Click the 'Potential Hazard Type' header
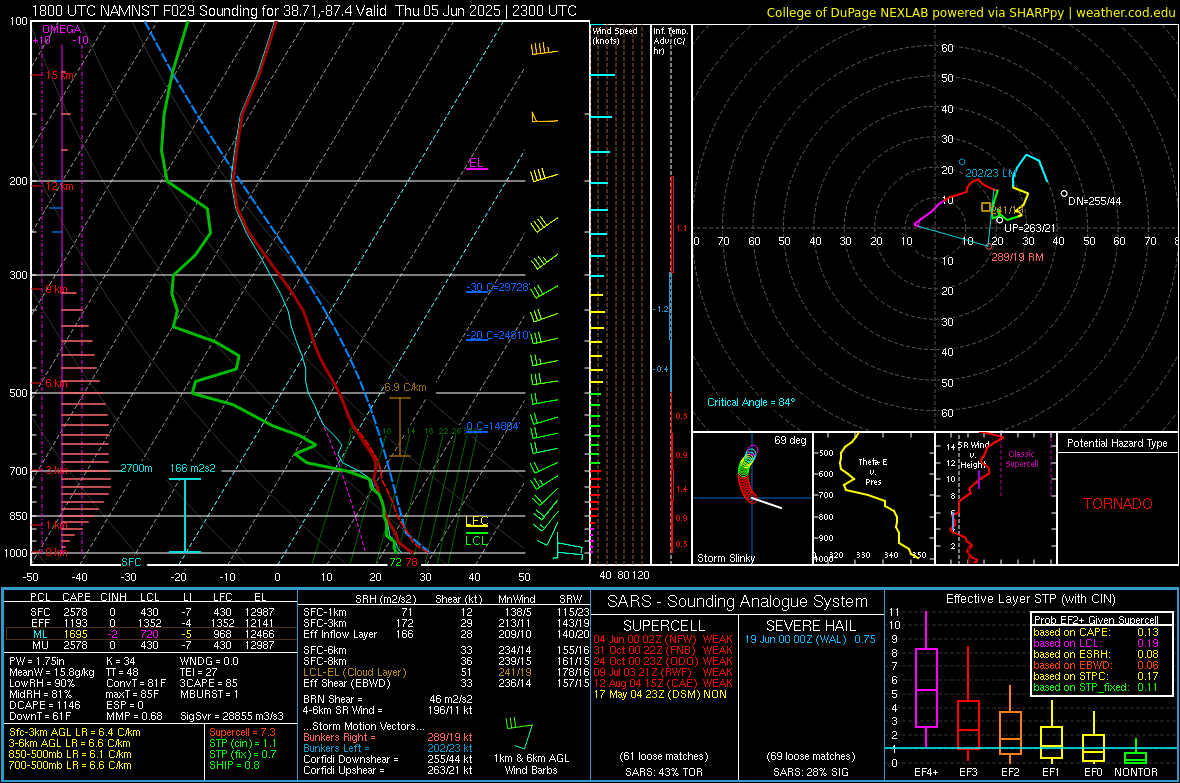The height and width of the screenshot is (783, 1180). [1117, 443]
